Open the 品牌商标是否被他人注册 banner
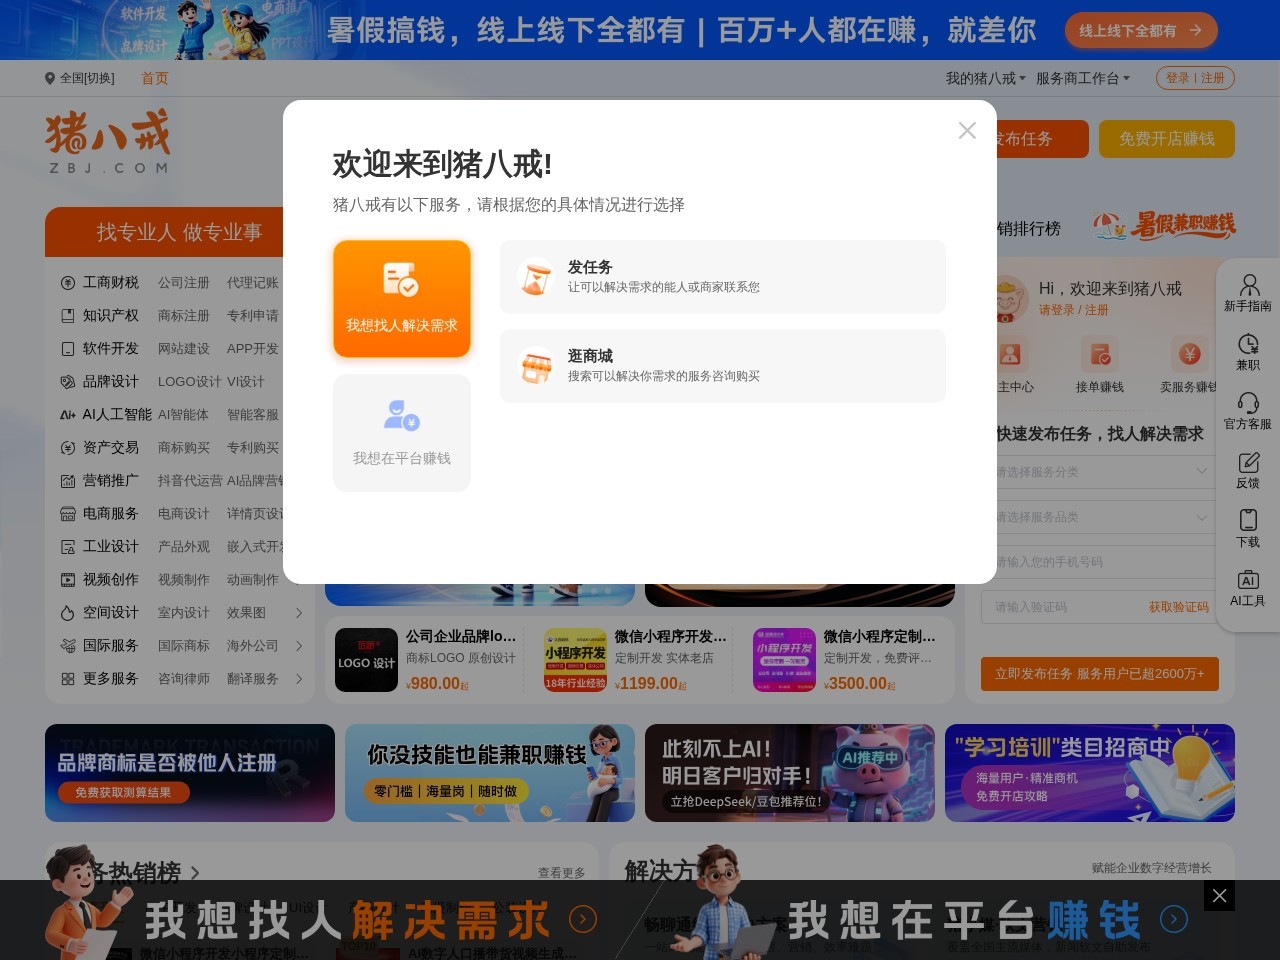Screen dimensions: 1280x960 tap(190, 773)
